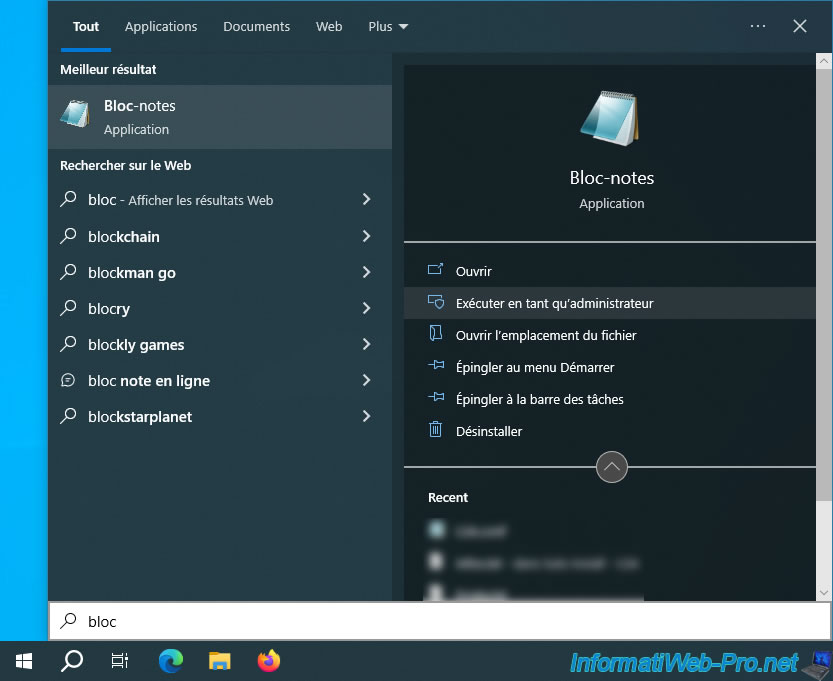Screen dimensions: 833x681
Task: Click the search icon next to blocry
Action: [x=69, y=308]
